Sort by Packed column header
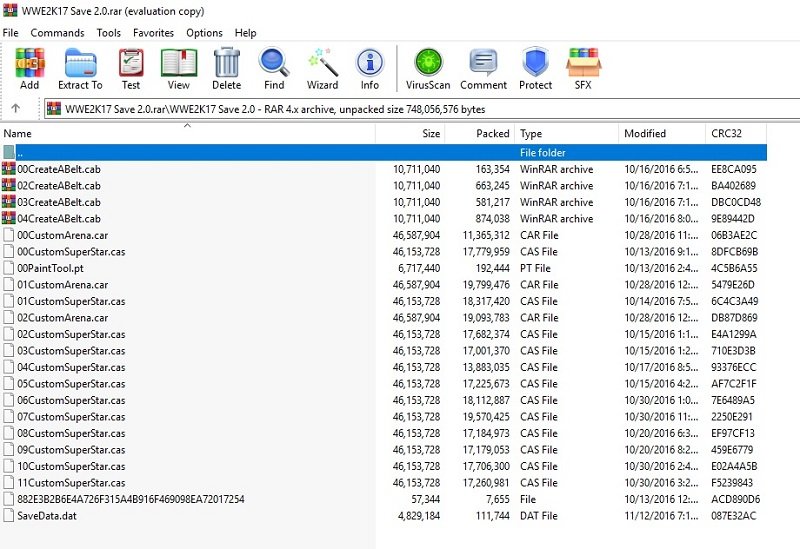 pyautogui.click(x=480, y=133)
